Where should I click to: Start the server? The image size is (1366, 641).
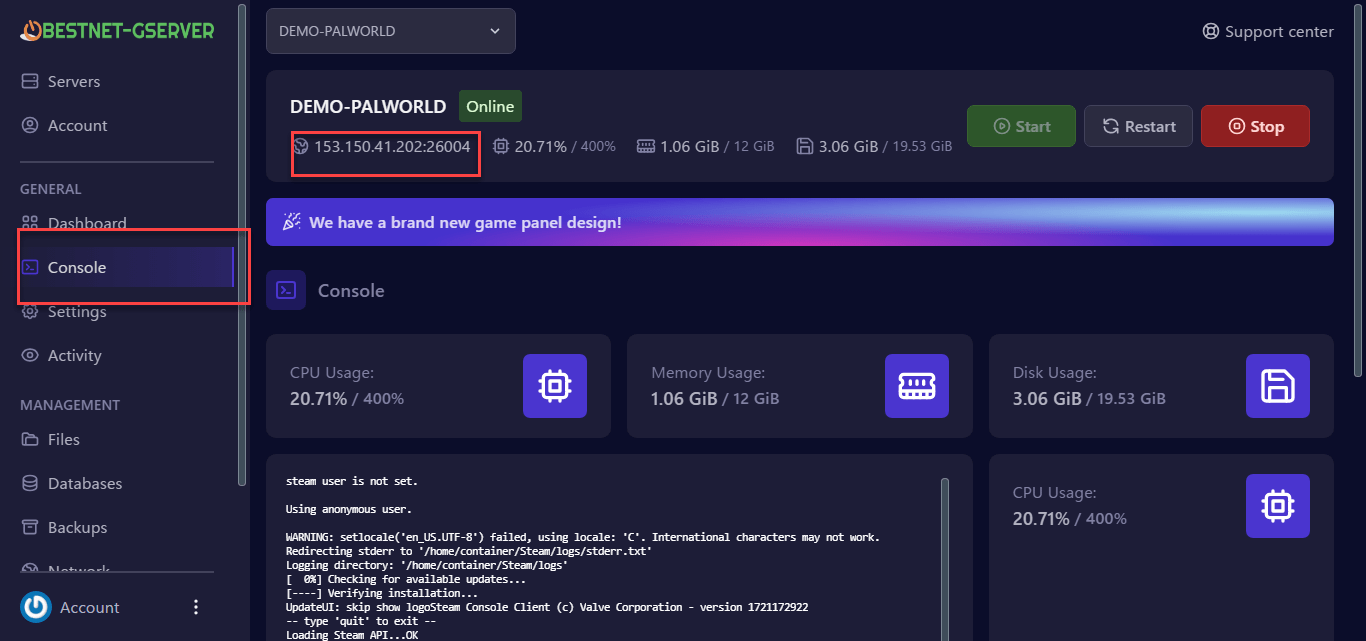tap(1021, 126)
